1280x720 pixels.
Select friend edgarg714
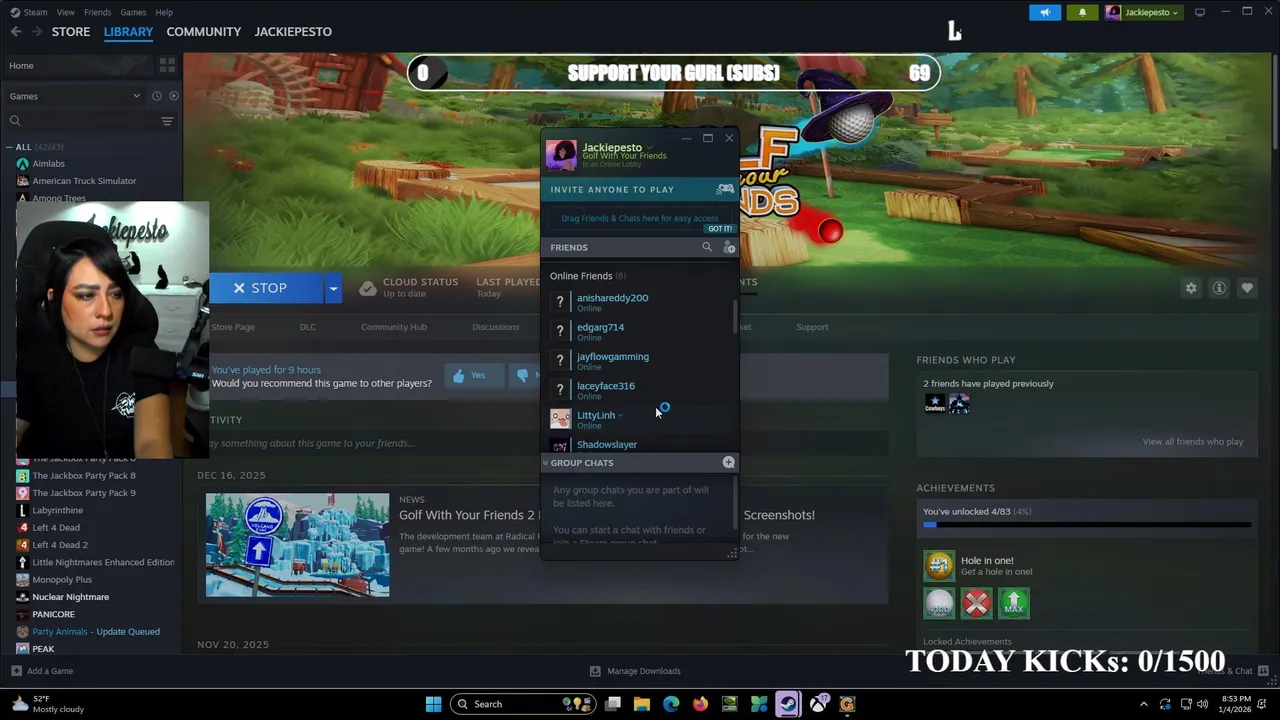640,331
